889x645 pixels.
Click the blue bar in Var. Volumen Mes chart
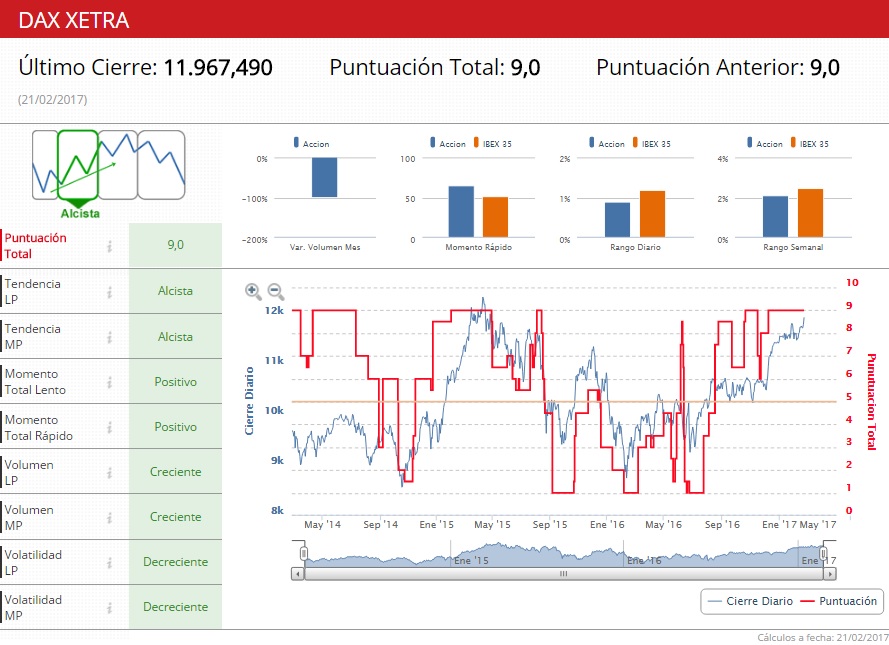324,177
